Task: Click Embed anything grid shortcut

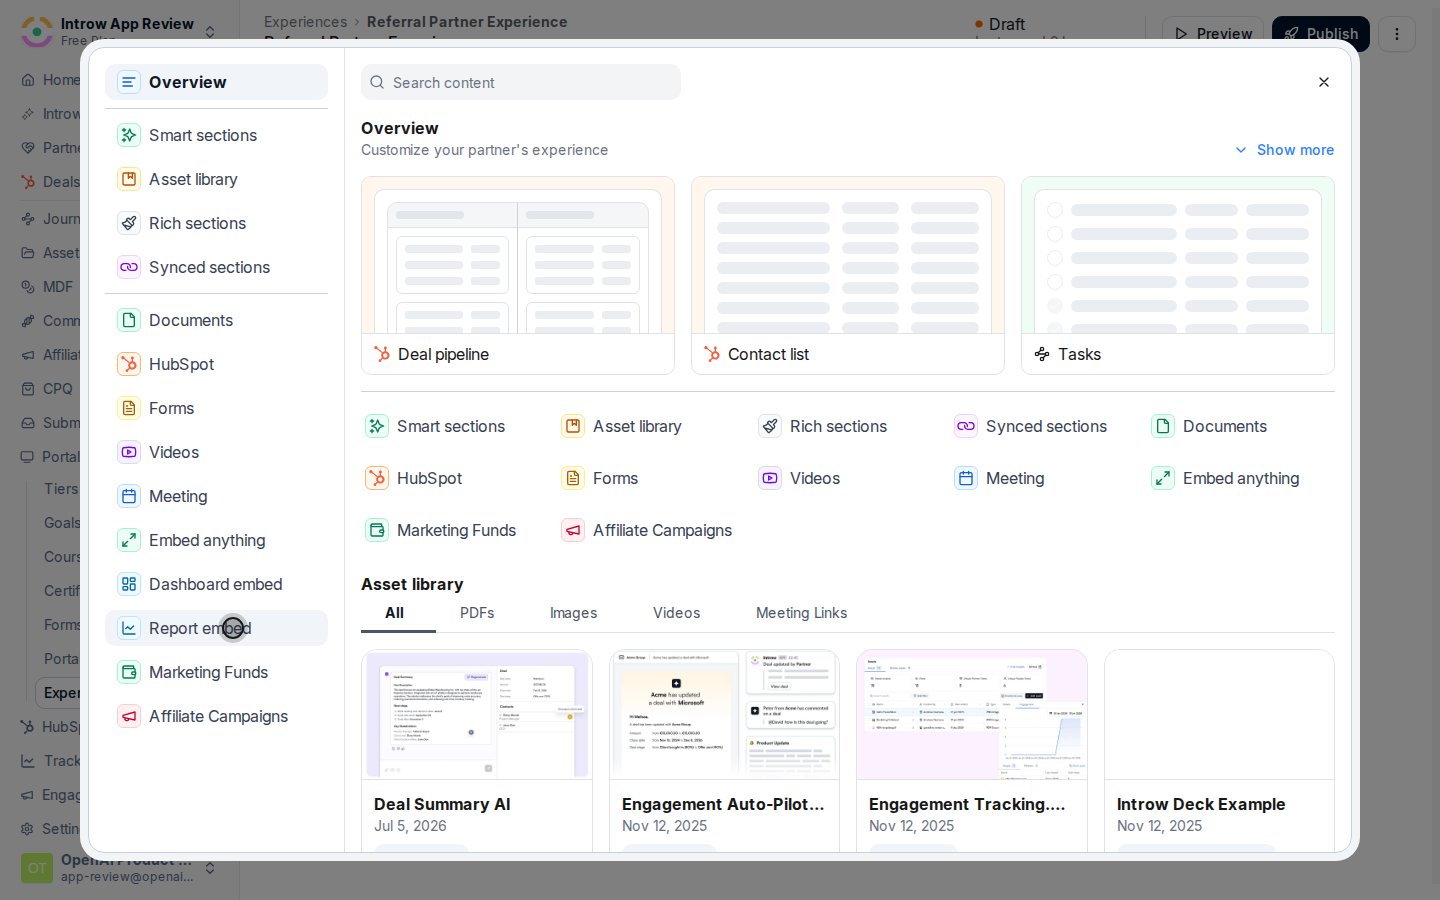Action: [1225, 478]
